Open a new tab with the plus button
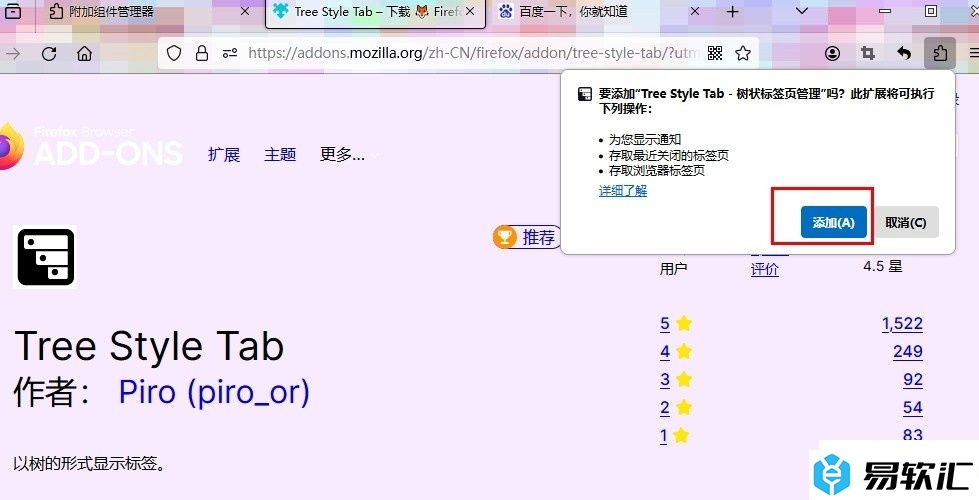 click(732, 11)
